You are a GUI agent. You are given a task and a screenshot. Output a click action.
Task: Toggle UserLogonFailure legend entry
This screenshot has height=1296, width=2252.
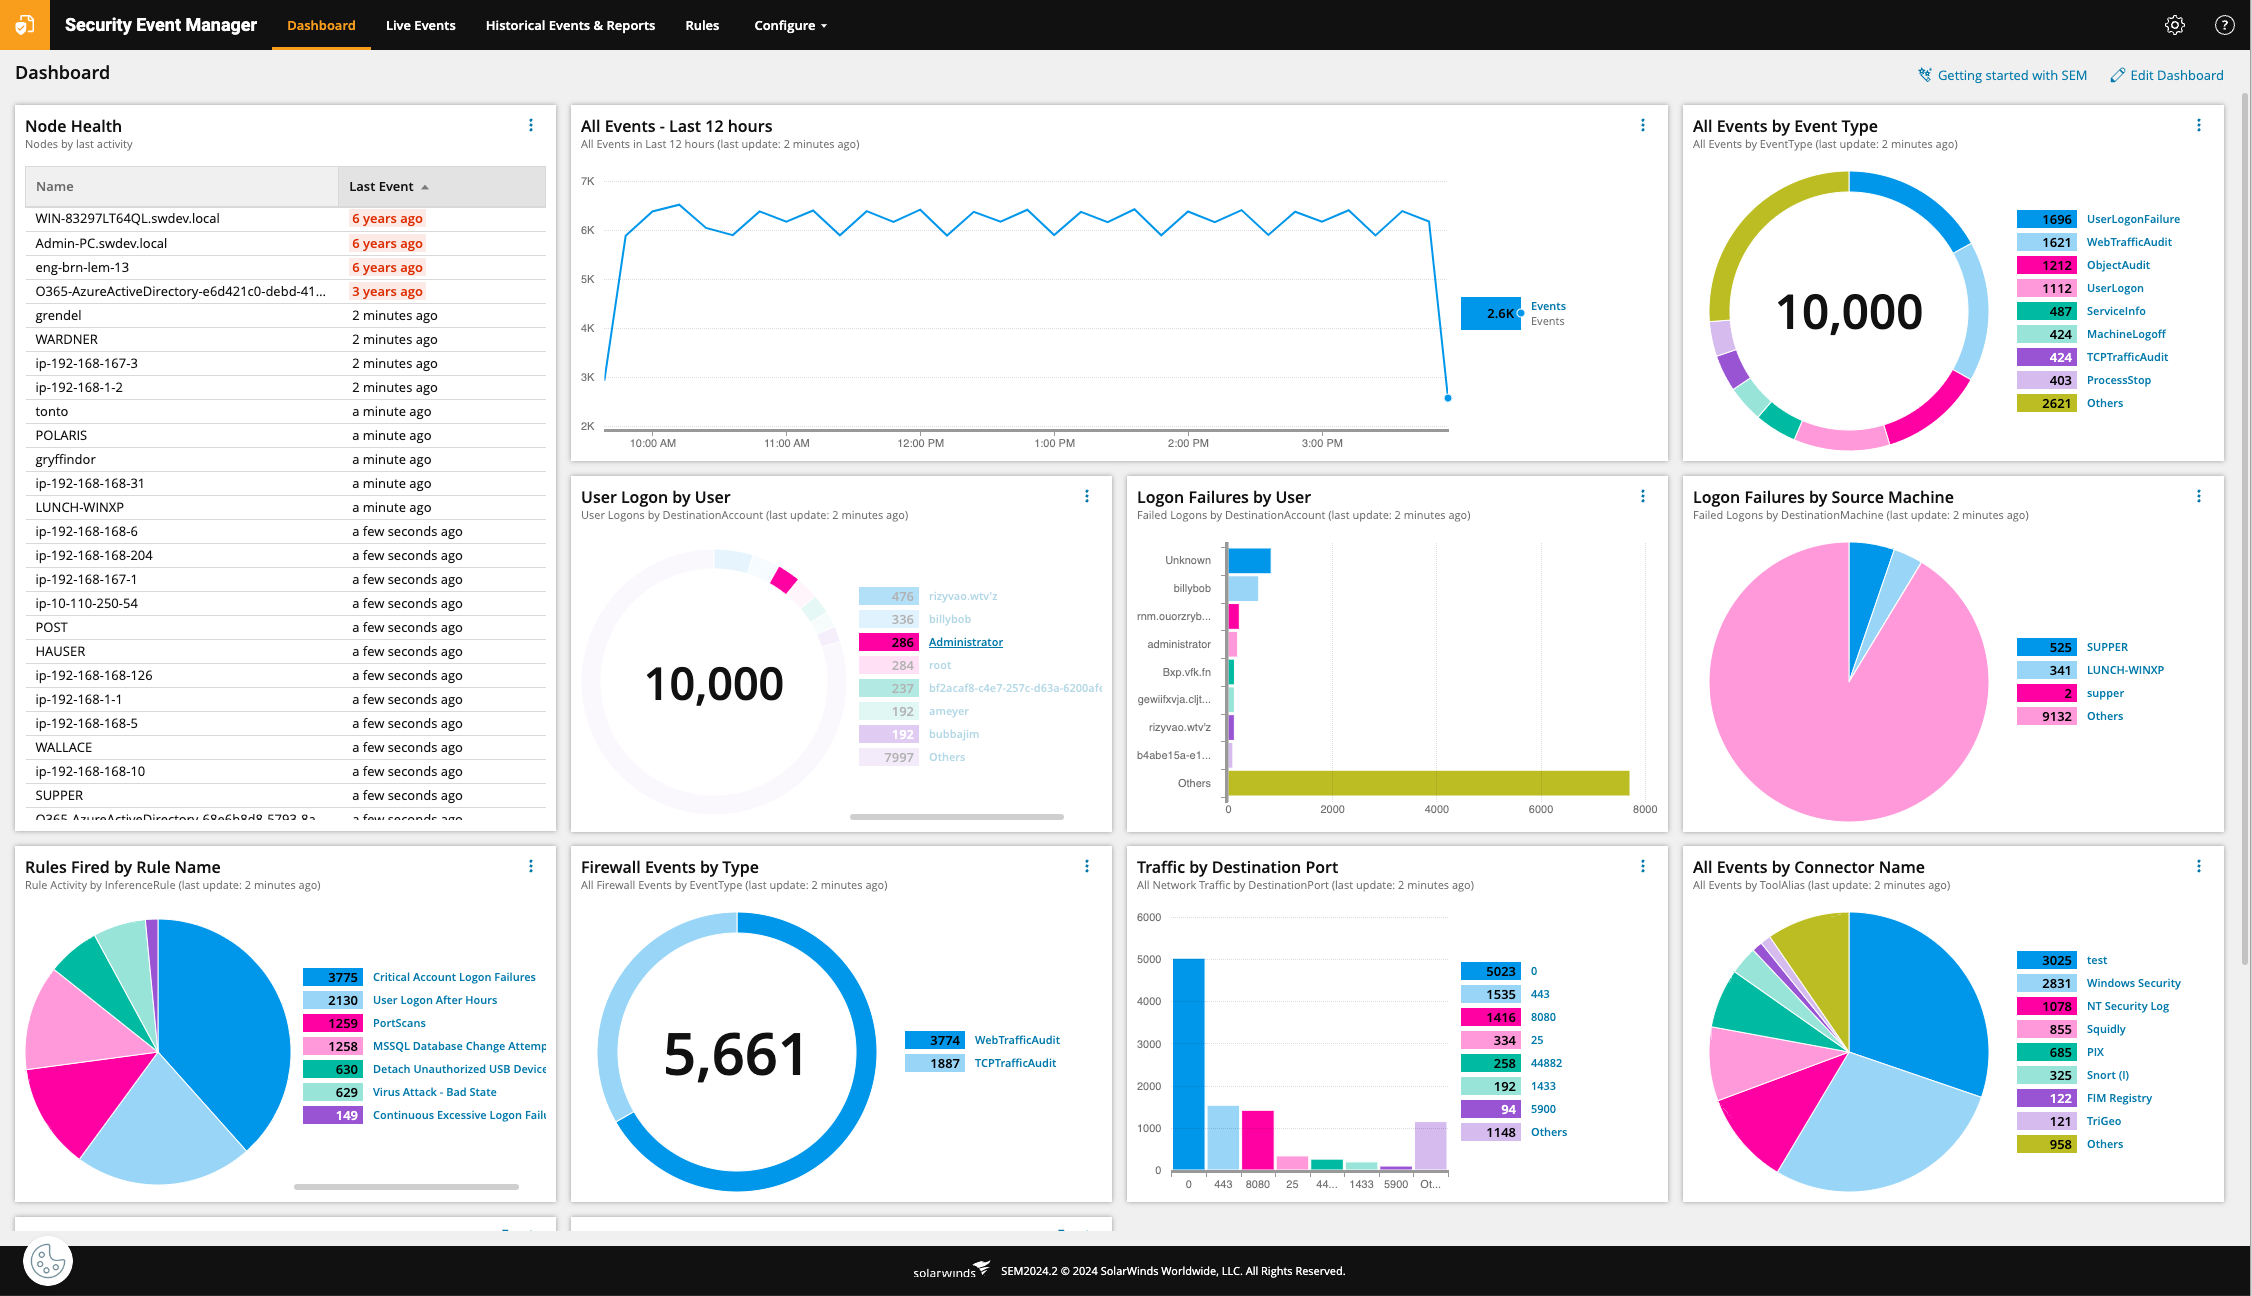2132,219
